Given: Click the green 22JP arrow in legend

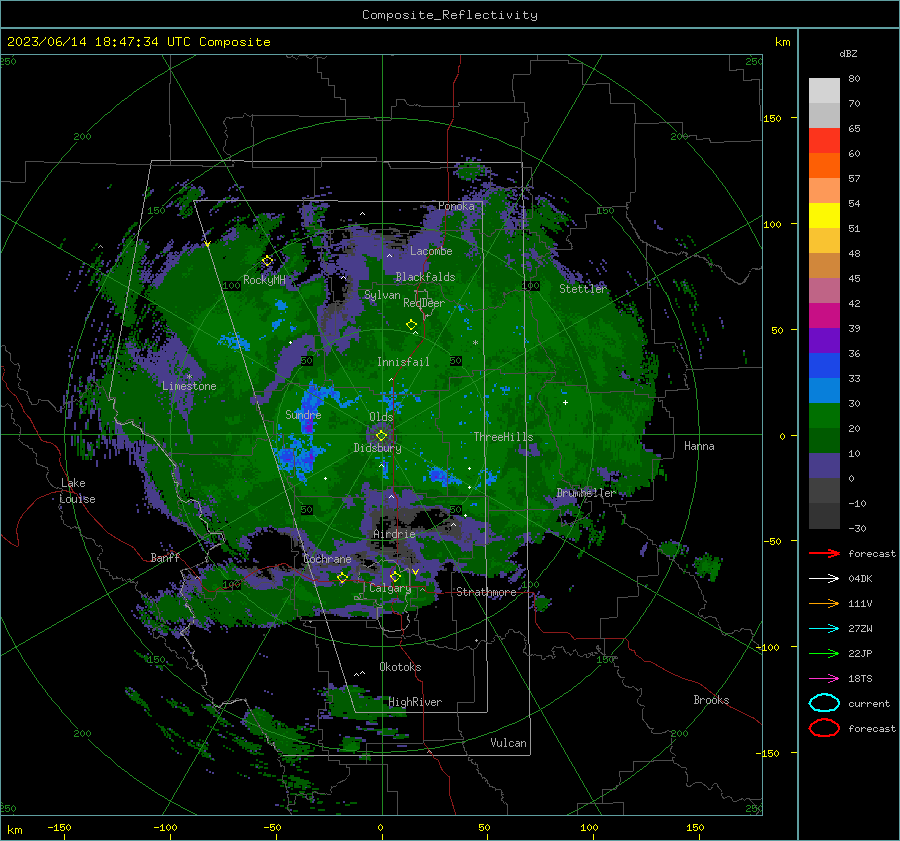Looking at the screenshot, I should tap(824, 653).
